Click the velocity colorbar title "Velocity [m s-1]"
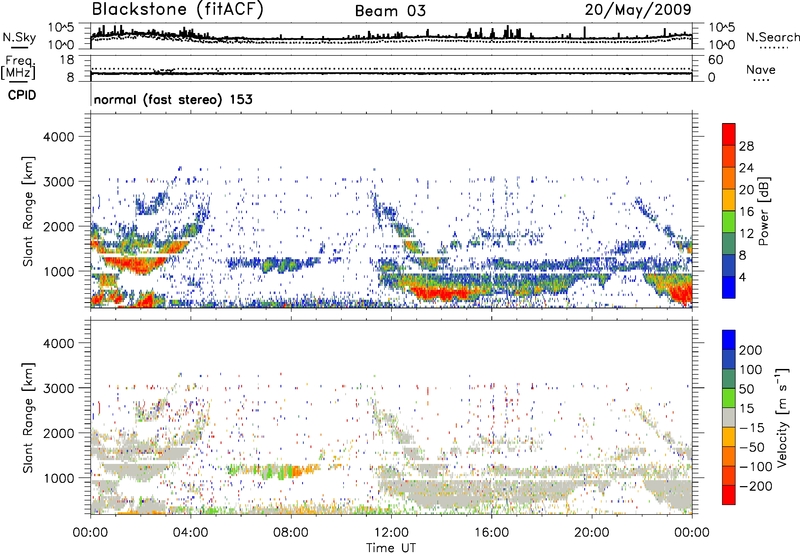The height and width of the screenshot is (554, 800). [x=782, y=418]
